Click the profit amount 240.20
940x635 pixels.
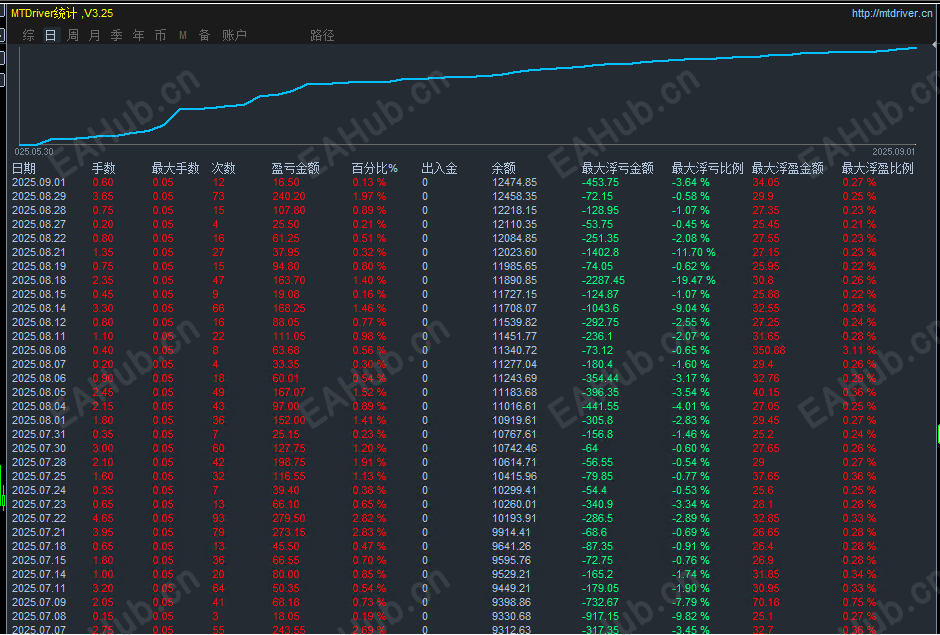point(288,196)
